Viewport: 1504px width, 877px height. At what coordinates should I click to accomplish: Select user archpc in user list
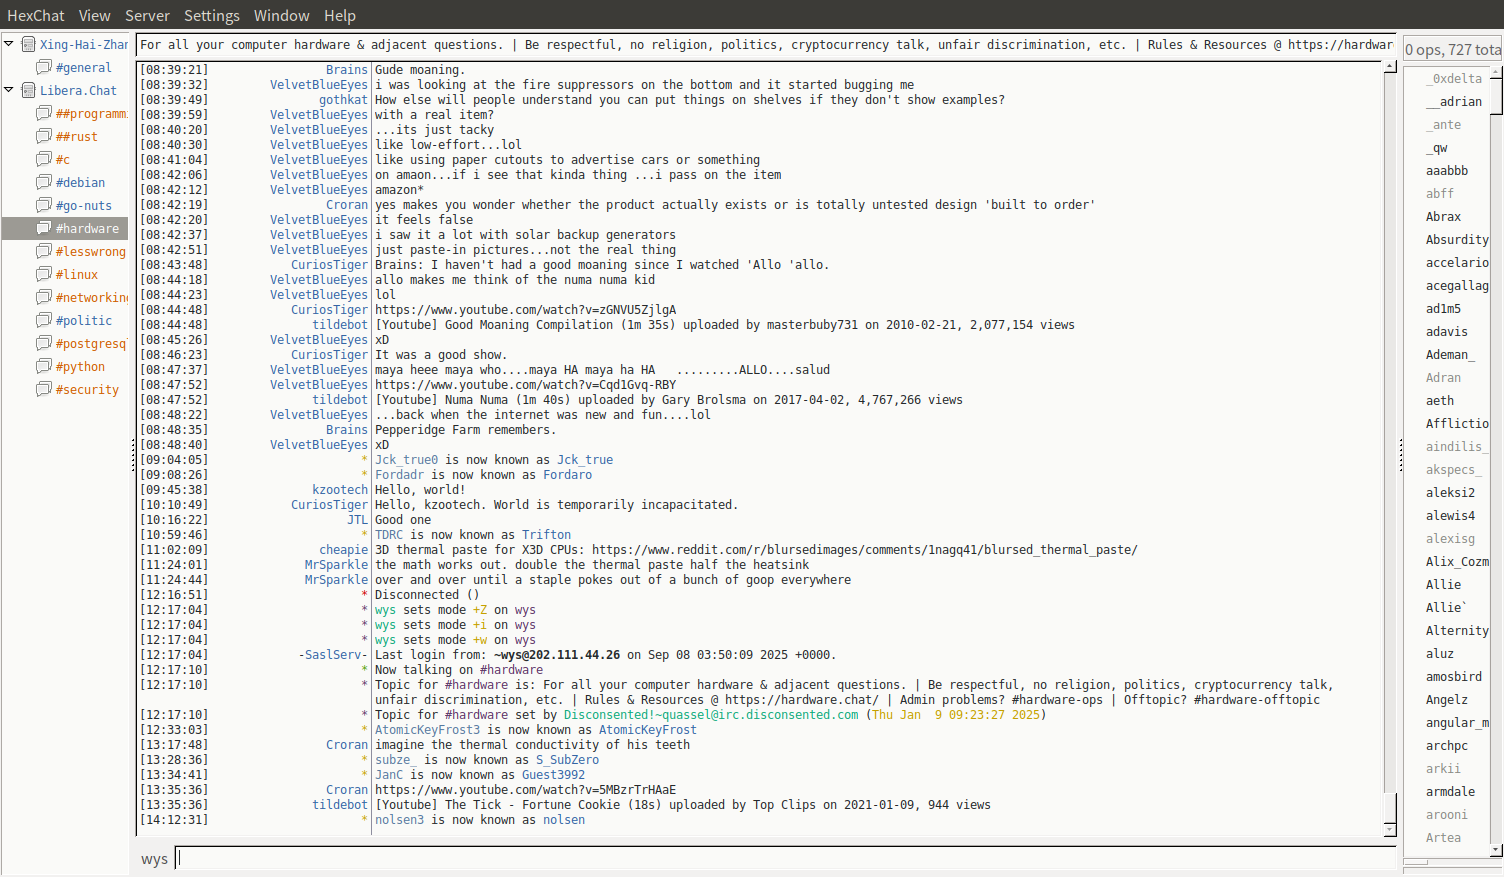(1447, 745)
